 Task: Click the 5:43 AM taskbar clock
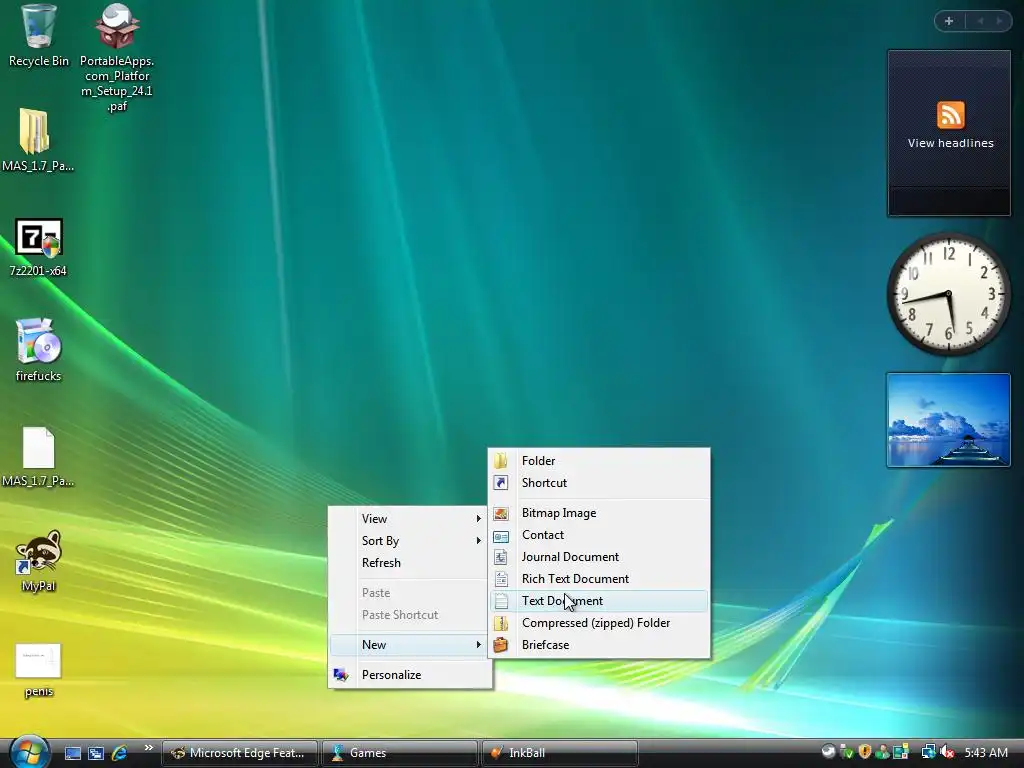986,753
